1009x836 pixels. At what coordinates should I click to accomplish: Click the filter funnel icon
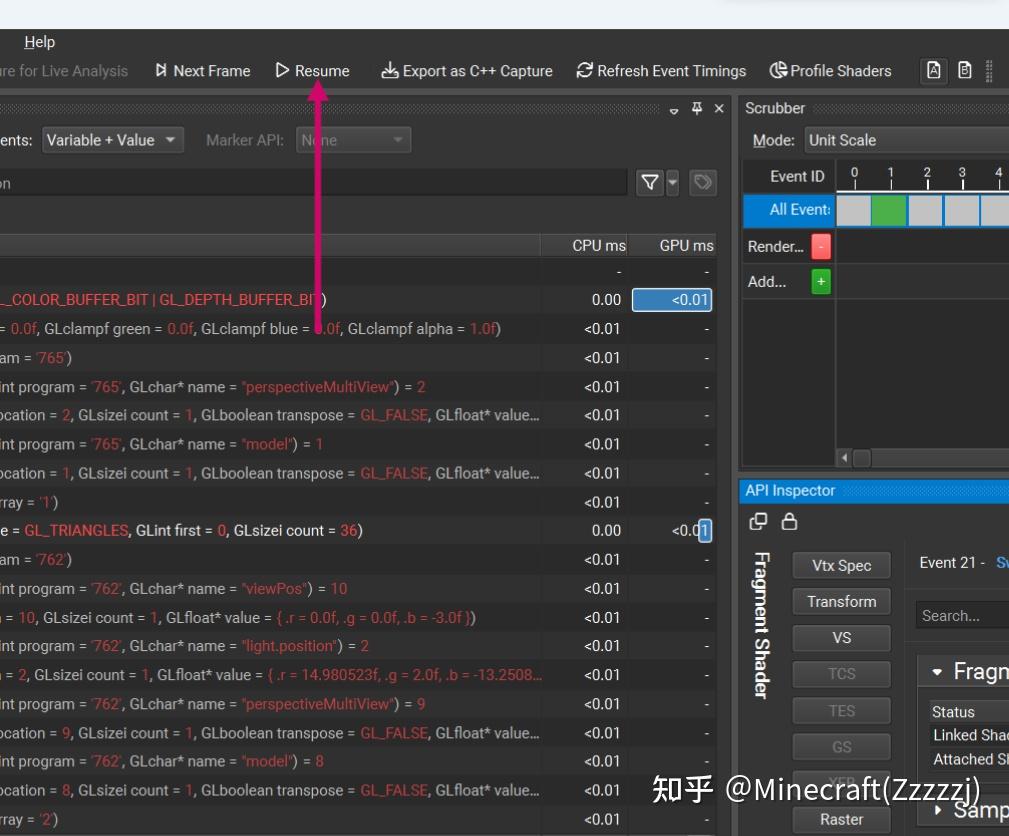click(650, 182)
